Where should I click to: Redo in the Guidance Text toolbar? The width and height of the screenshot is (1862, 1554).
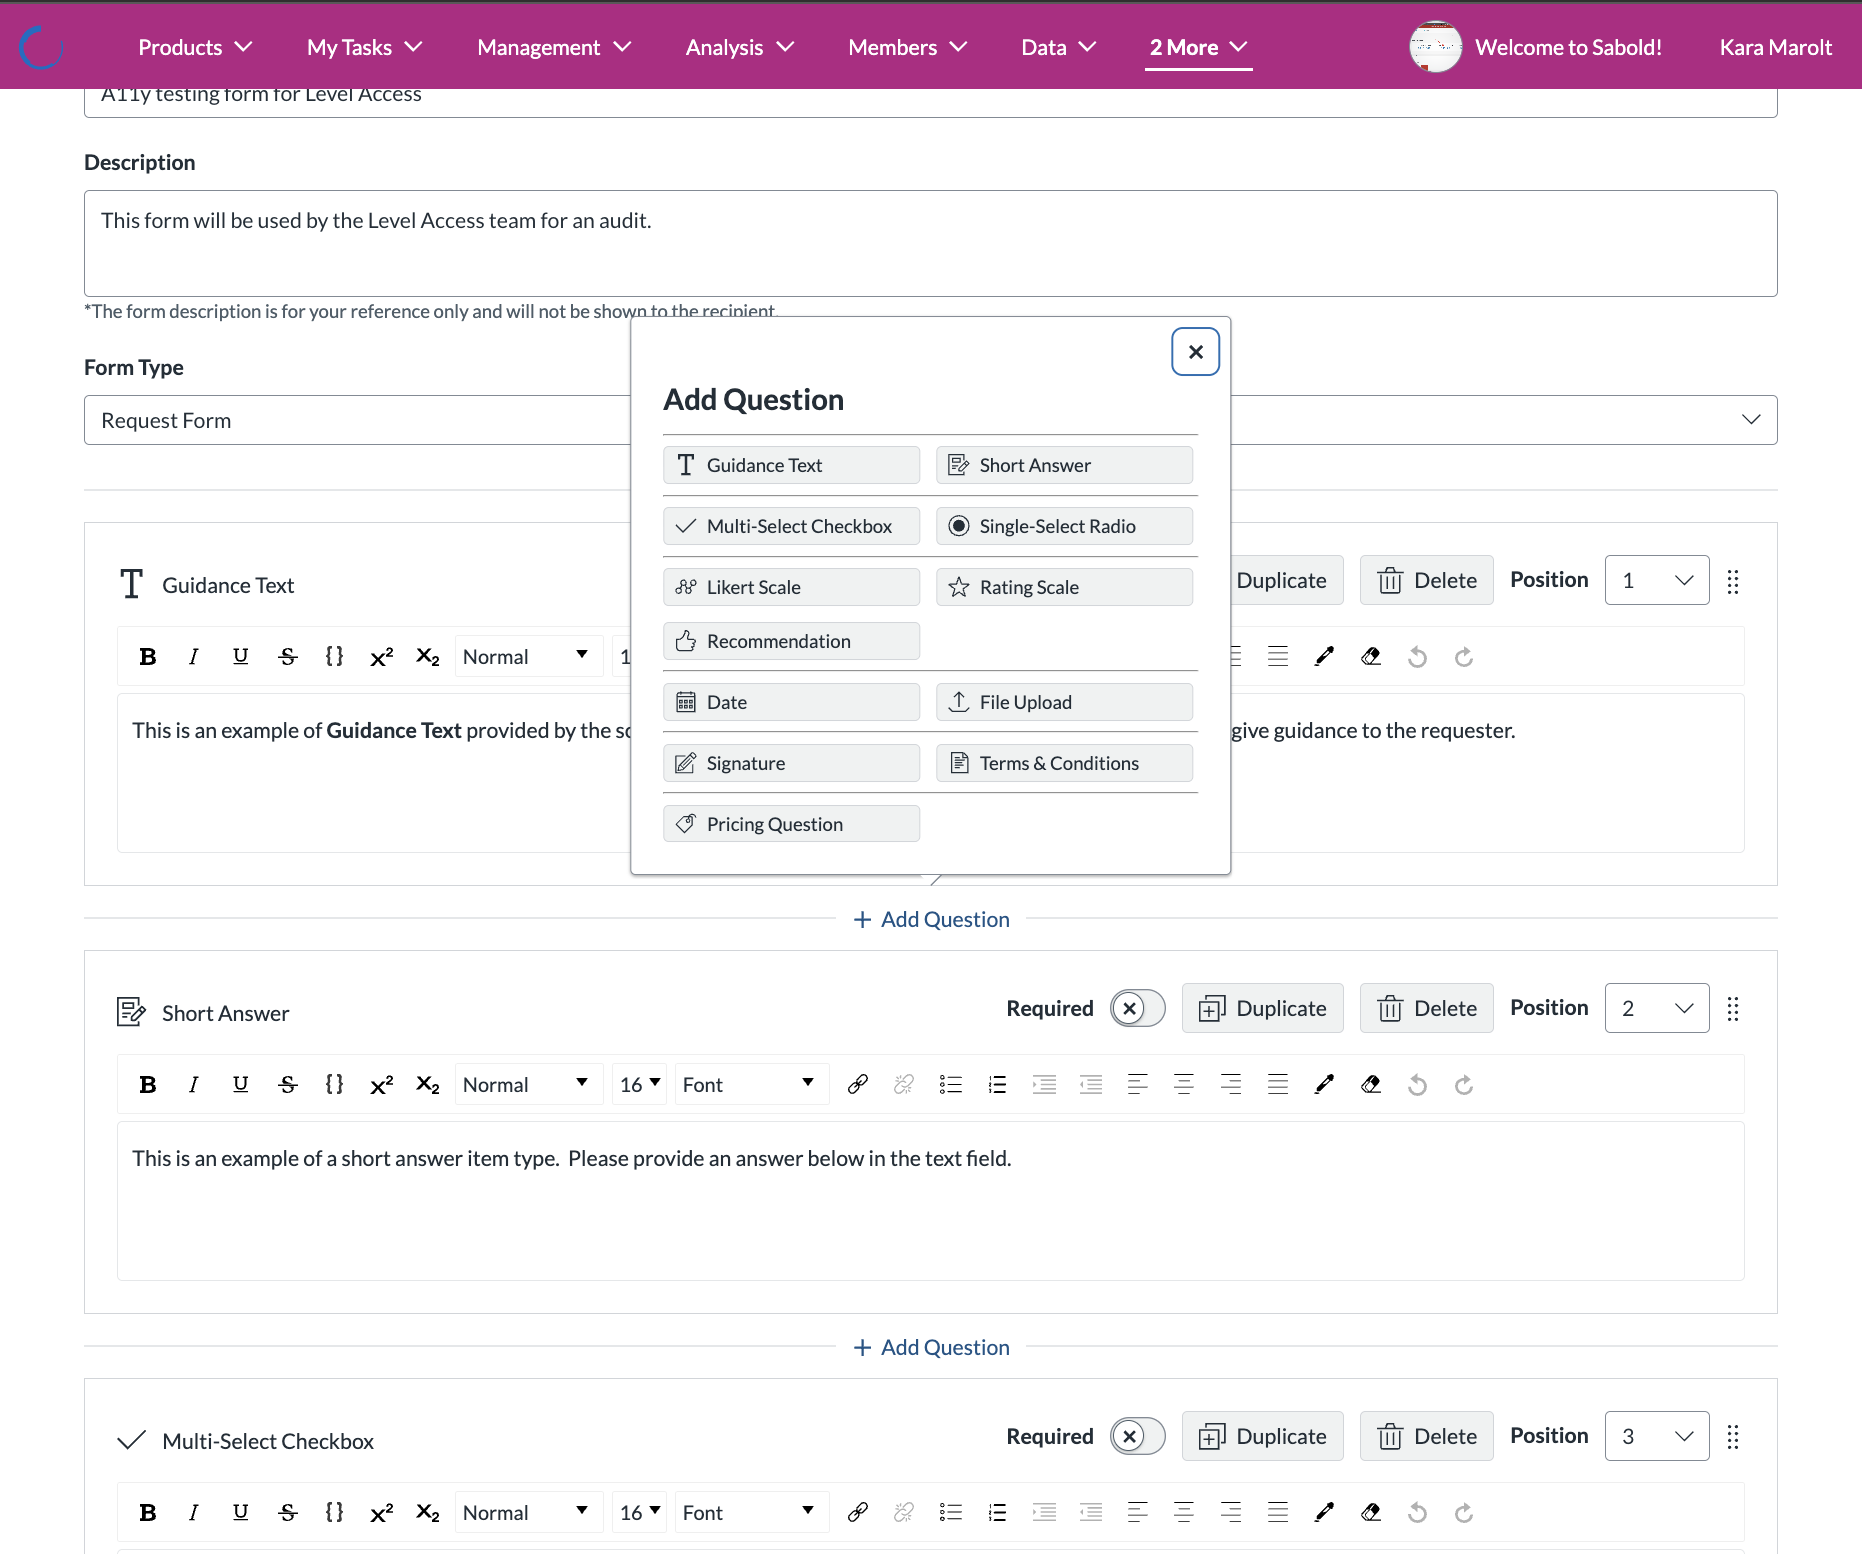[x=1464, y=657]
